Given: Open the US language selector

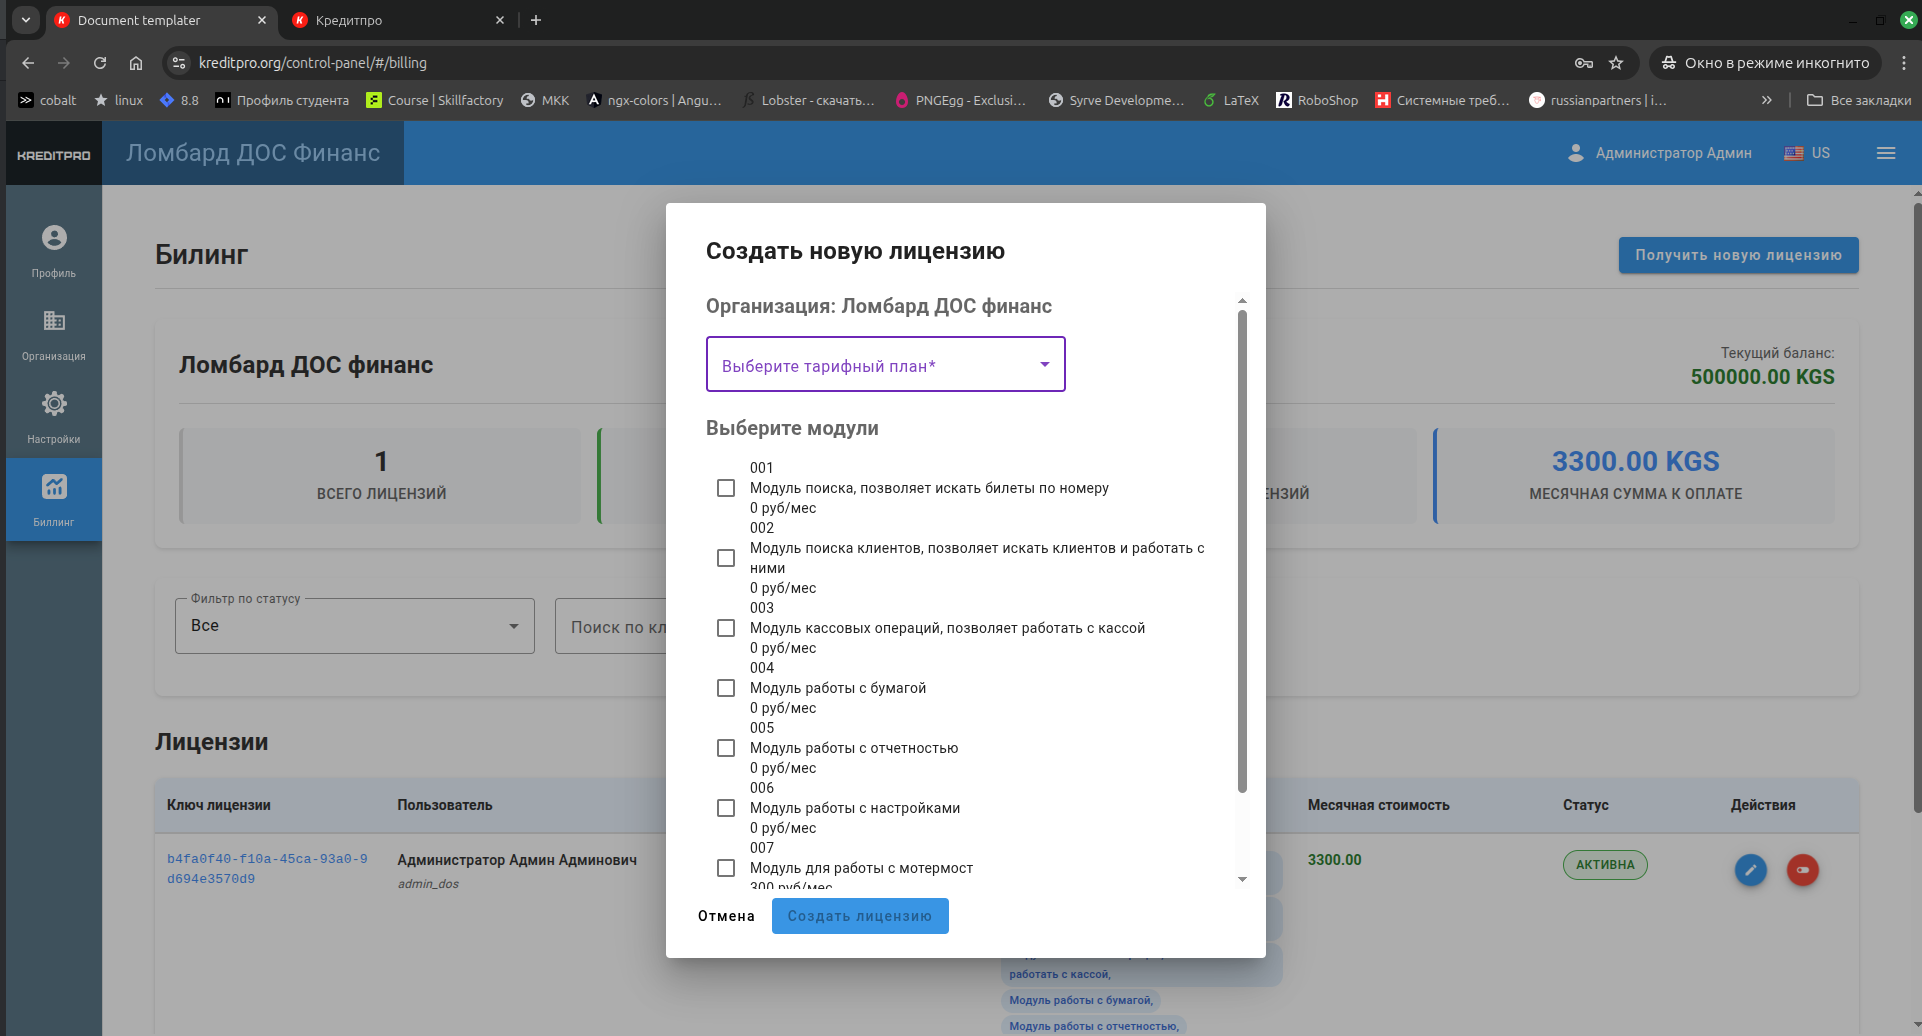Looking at the screenshot, I should (x=1808, y=153).
